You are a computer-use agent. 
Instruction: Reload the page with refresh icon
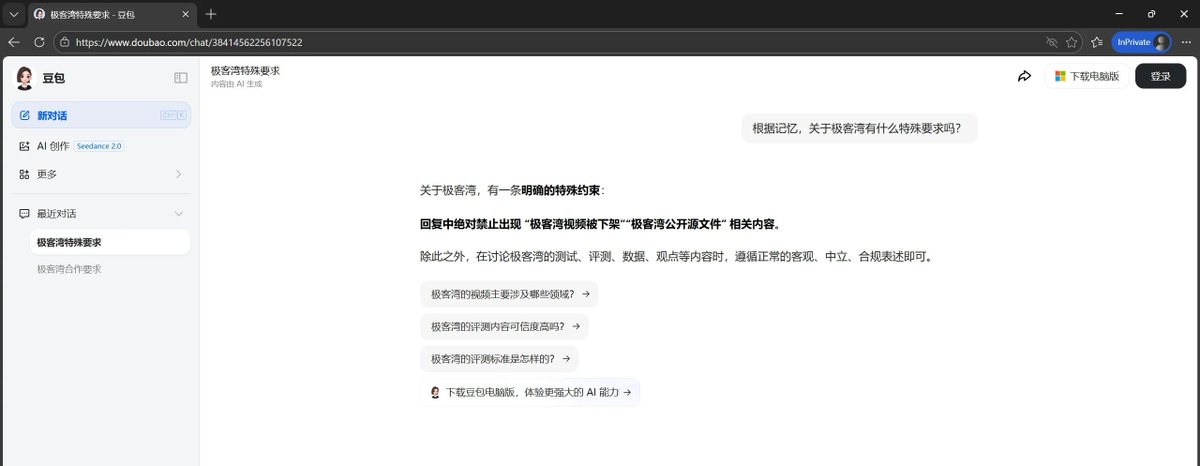39,42
